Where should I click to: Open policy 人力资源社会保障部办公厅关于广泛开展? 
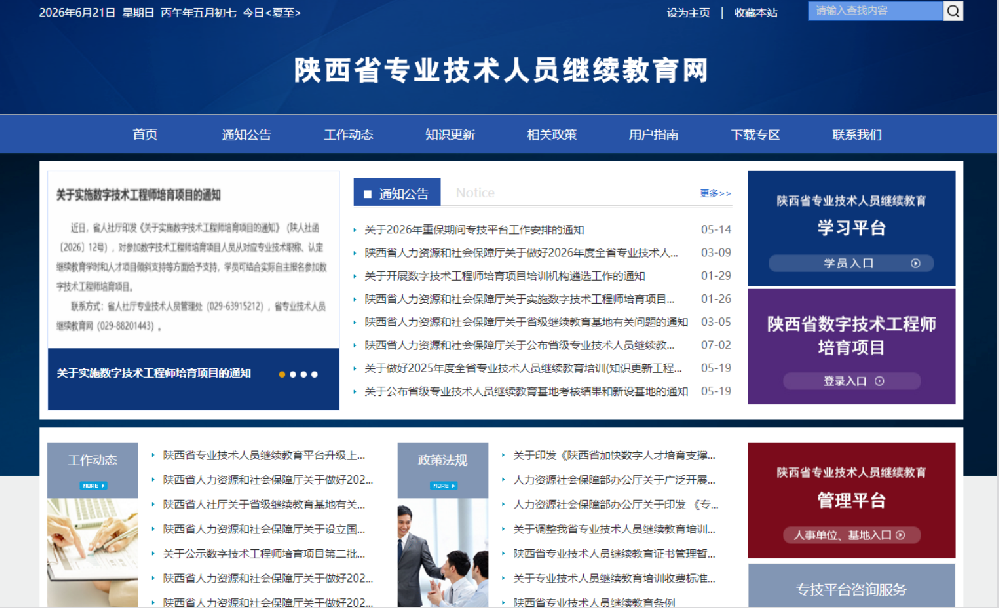pyautogui.click(x=614, y=480)
